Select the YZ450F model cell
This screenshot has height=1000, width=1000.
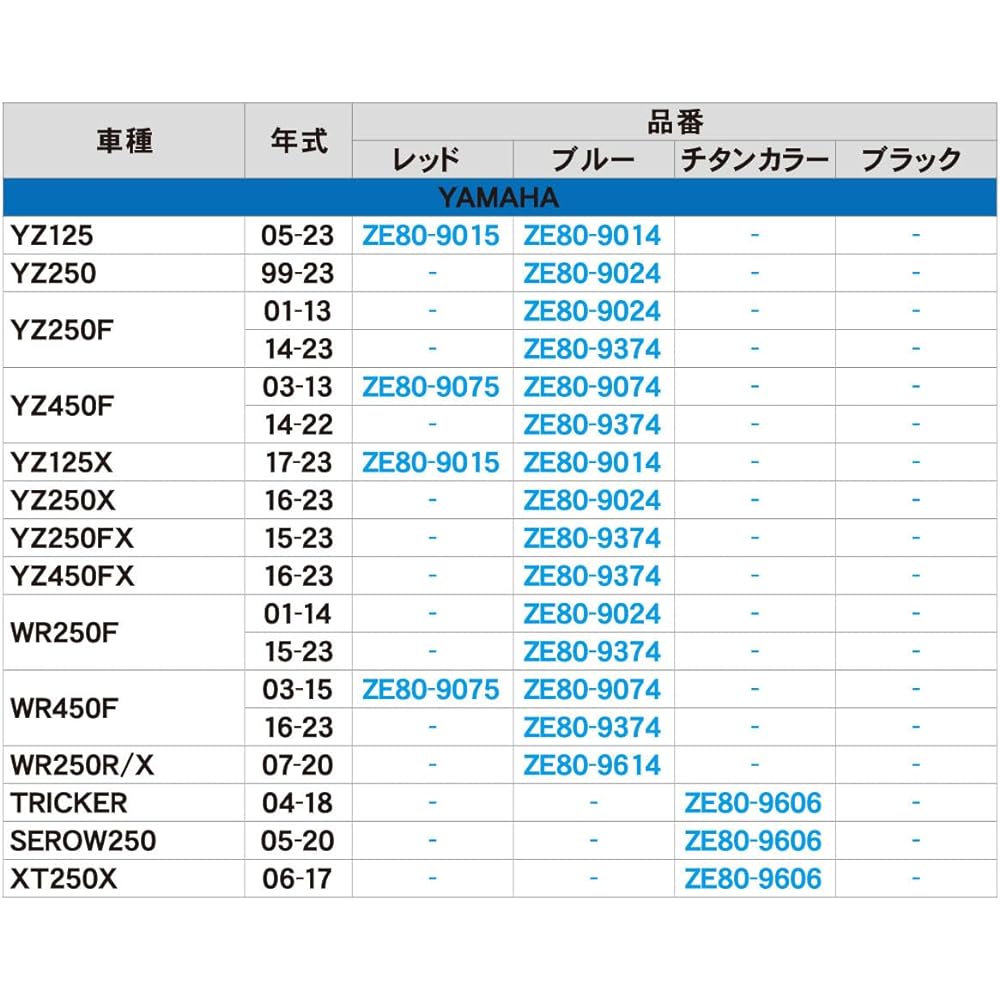click(124, 406)
